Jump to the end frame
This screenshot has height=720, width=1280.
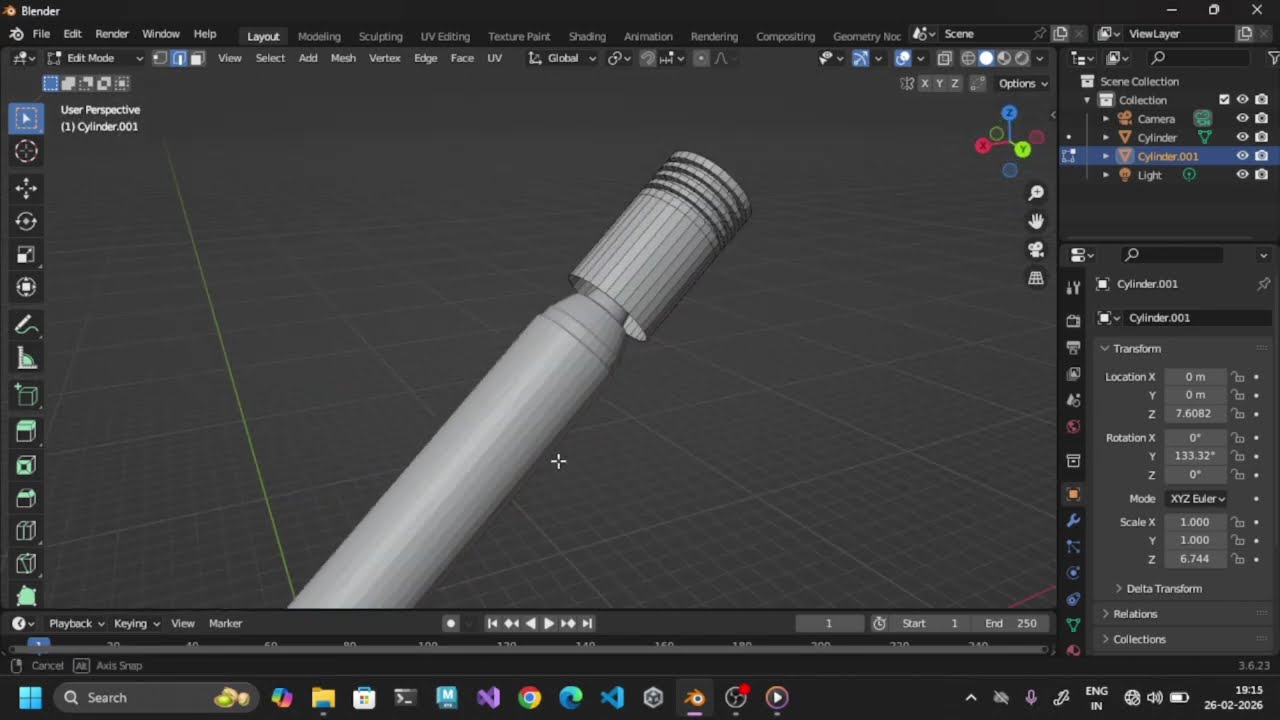[x=587, y=623]
